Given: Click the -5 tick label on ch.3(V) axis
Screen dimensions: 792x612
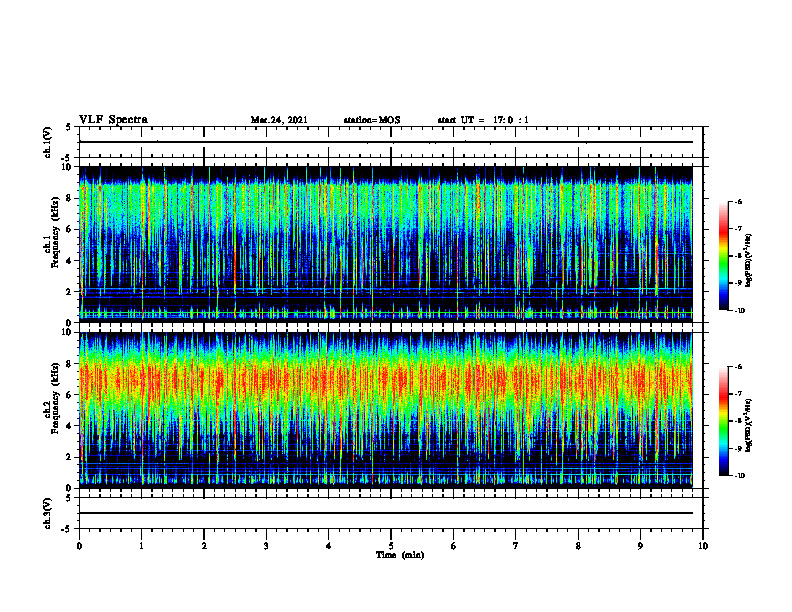Looking at the screenshot, I should click(67, 529).
